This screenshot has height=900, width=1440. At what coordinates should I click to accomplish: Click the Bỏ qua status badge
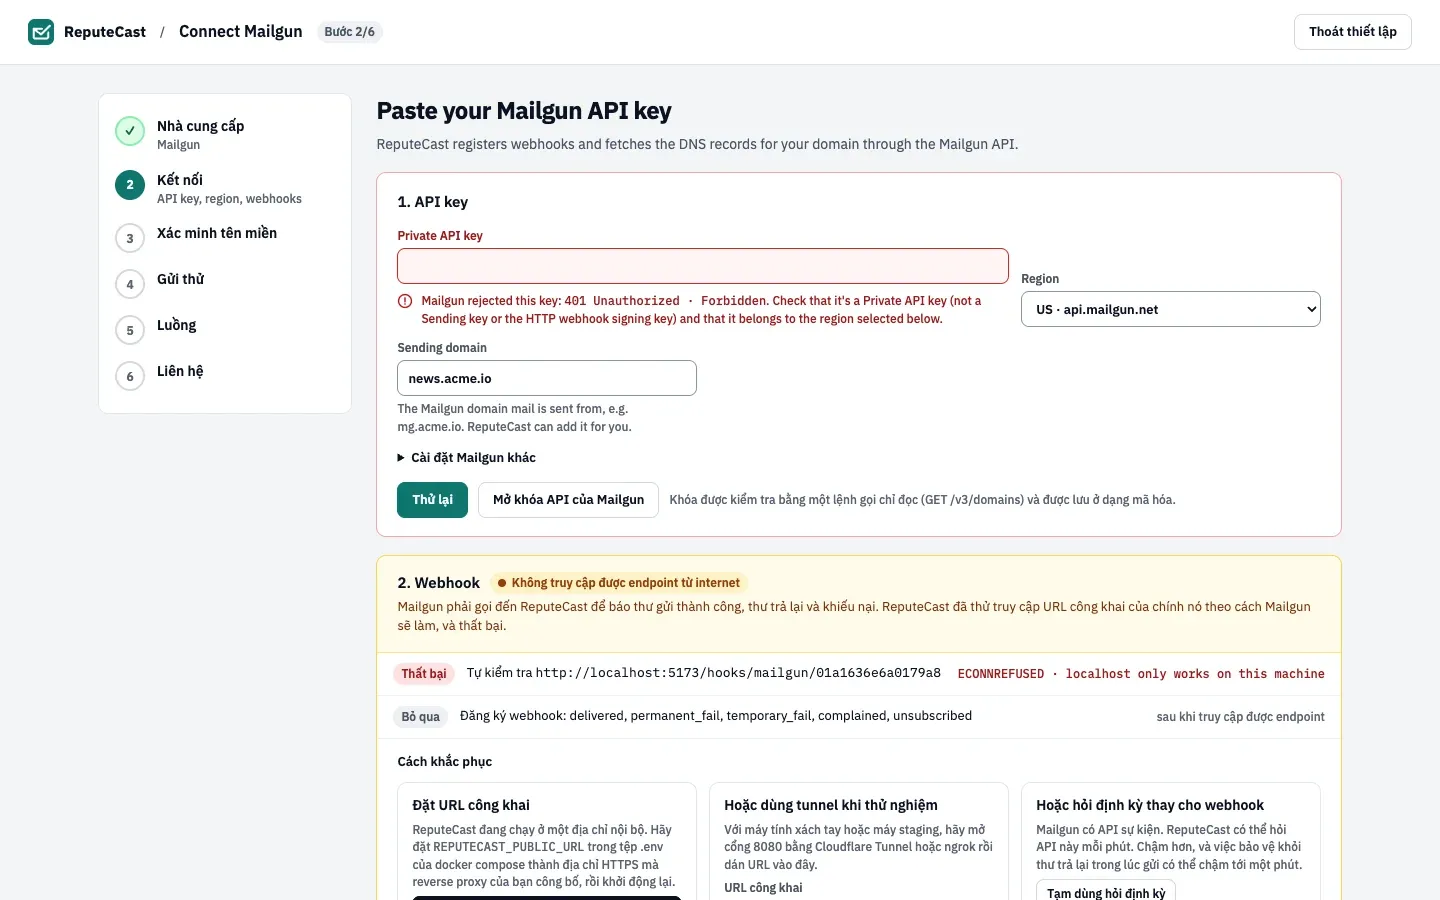[421, 717]
